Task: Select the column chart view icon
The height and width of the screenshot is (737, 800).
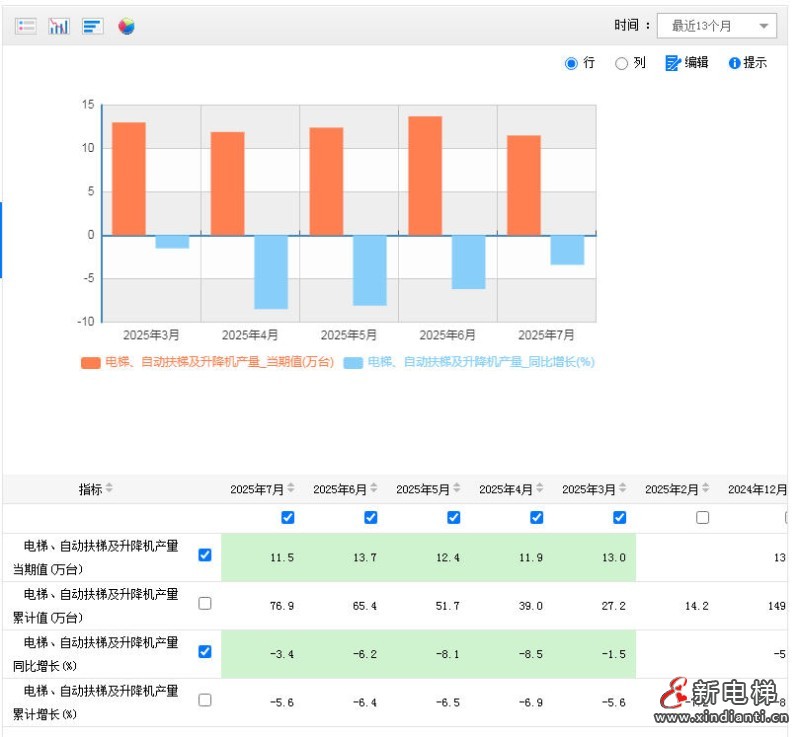Action: 59,26
